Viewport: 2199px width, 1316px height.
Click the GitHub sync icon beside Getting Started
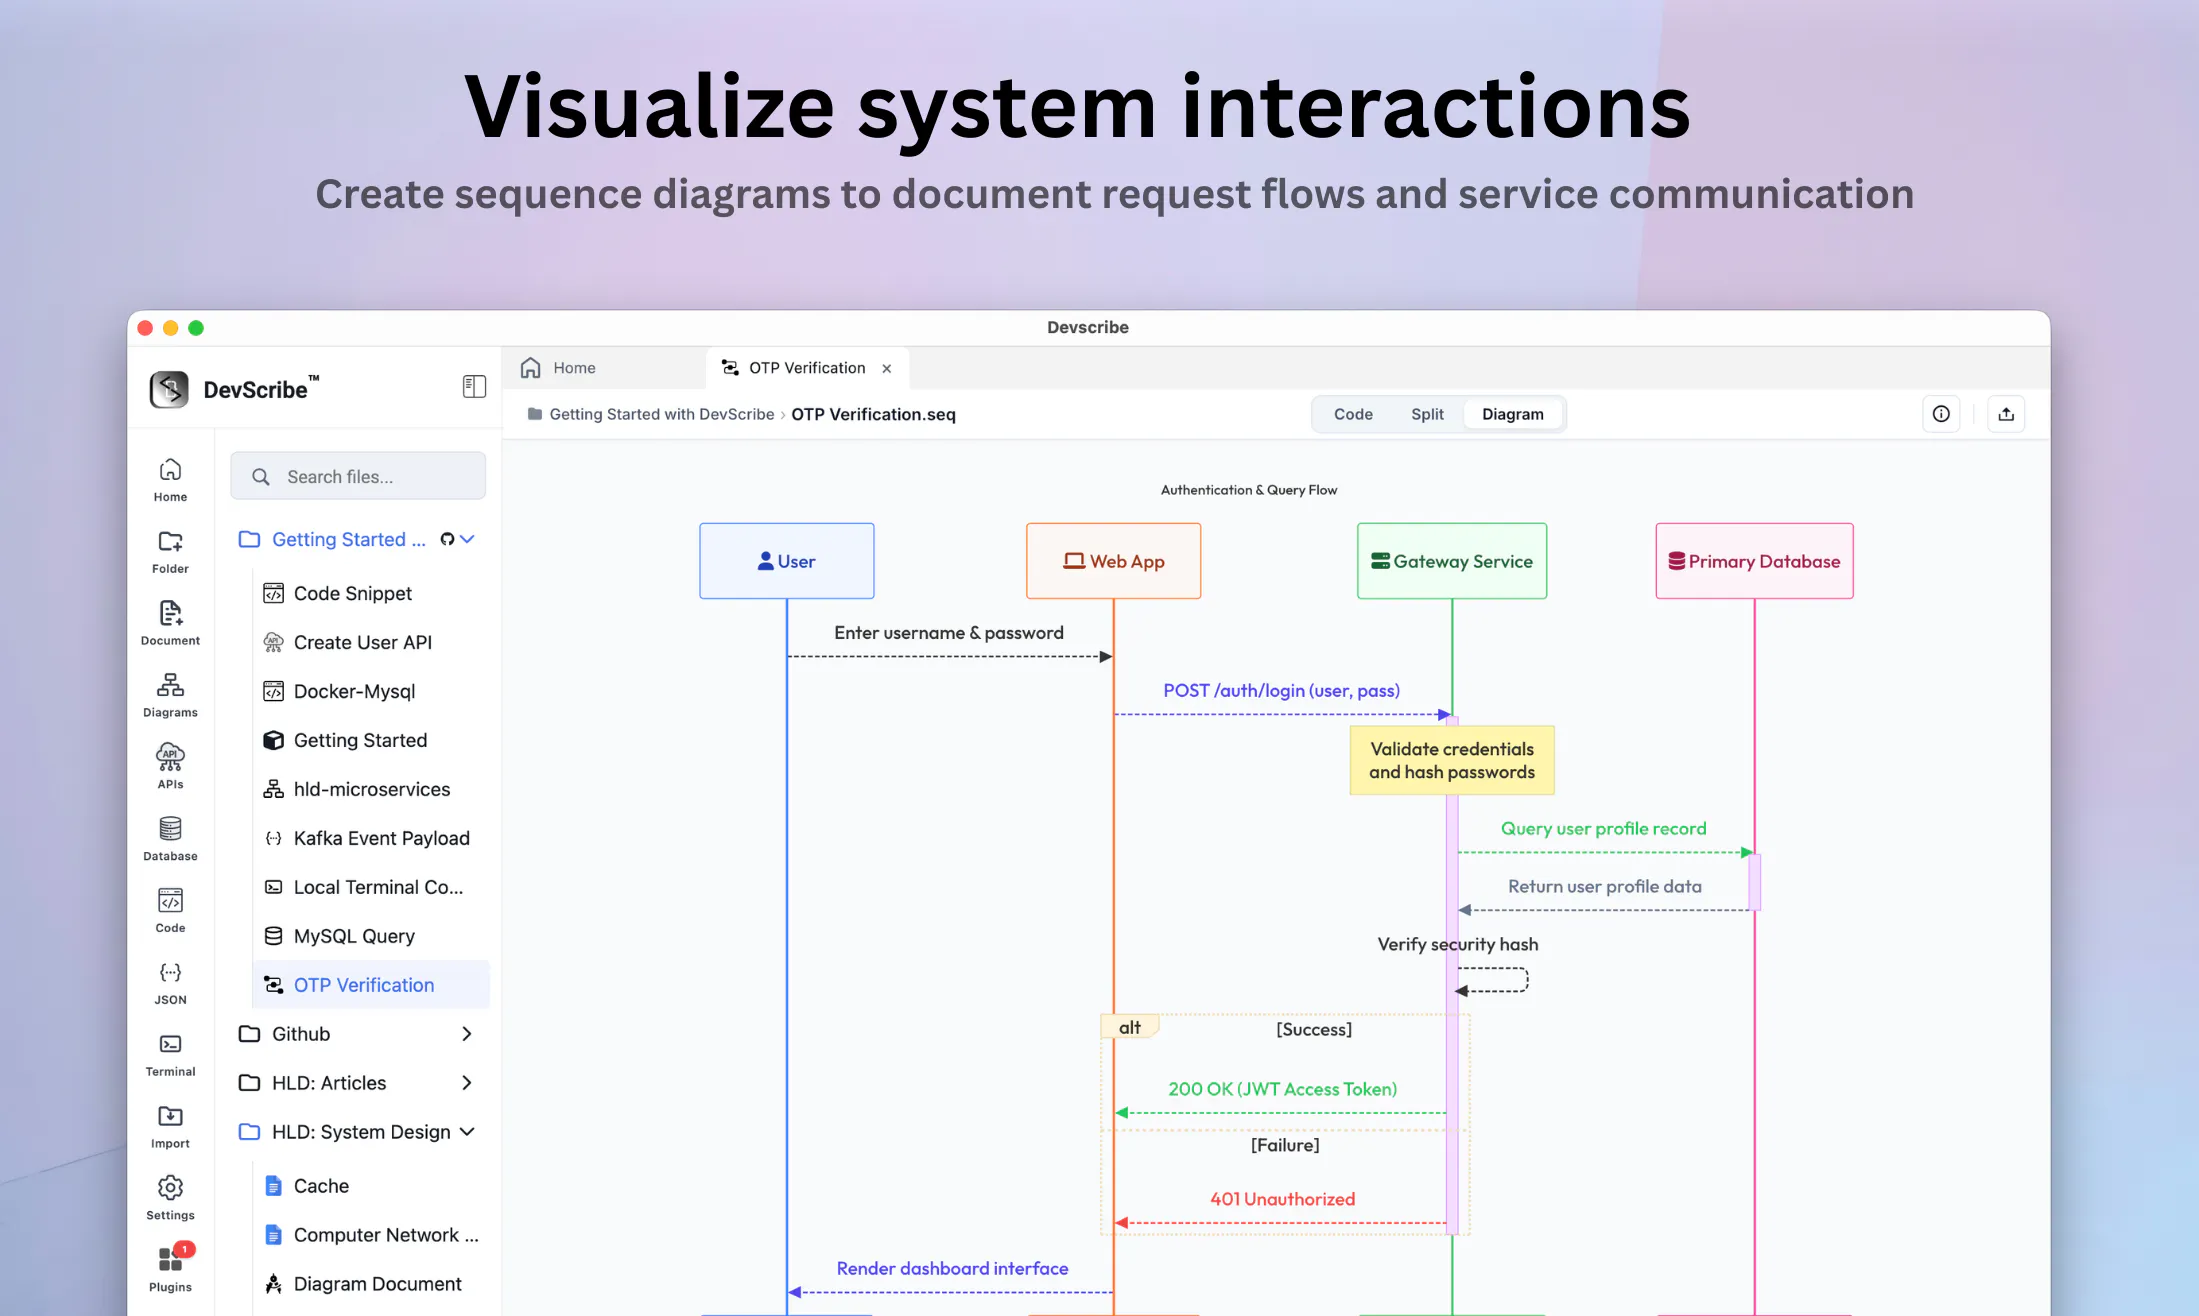point(447,540)
